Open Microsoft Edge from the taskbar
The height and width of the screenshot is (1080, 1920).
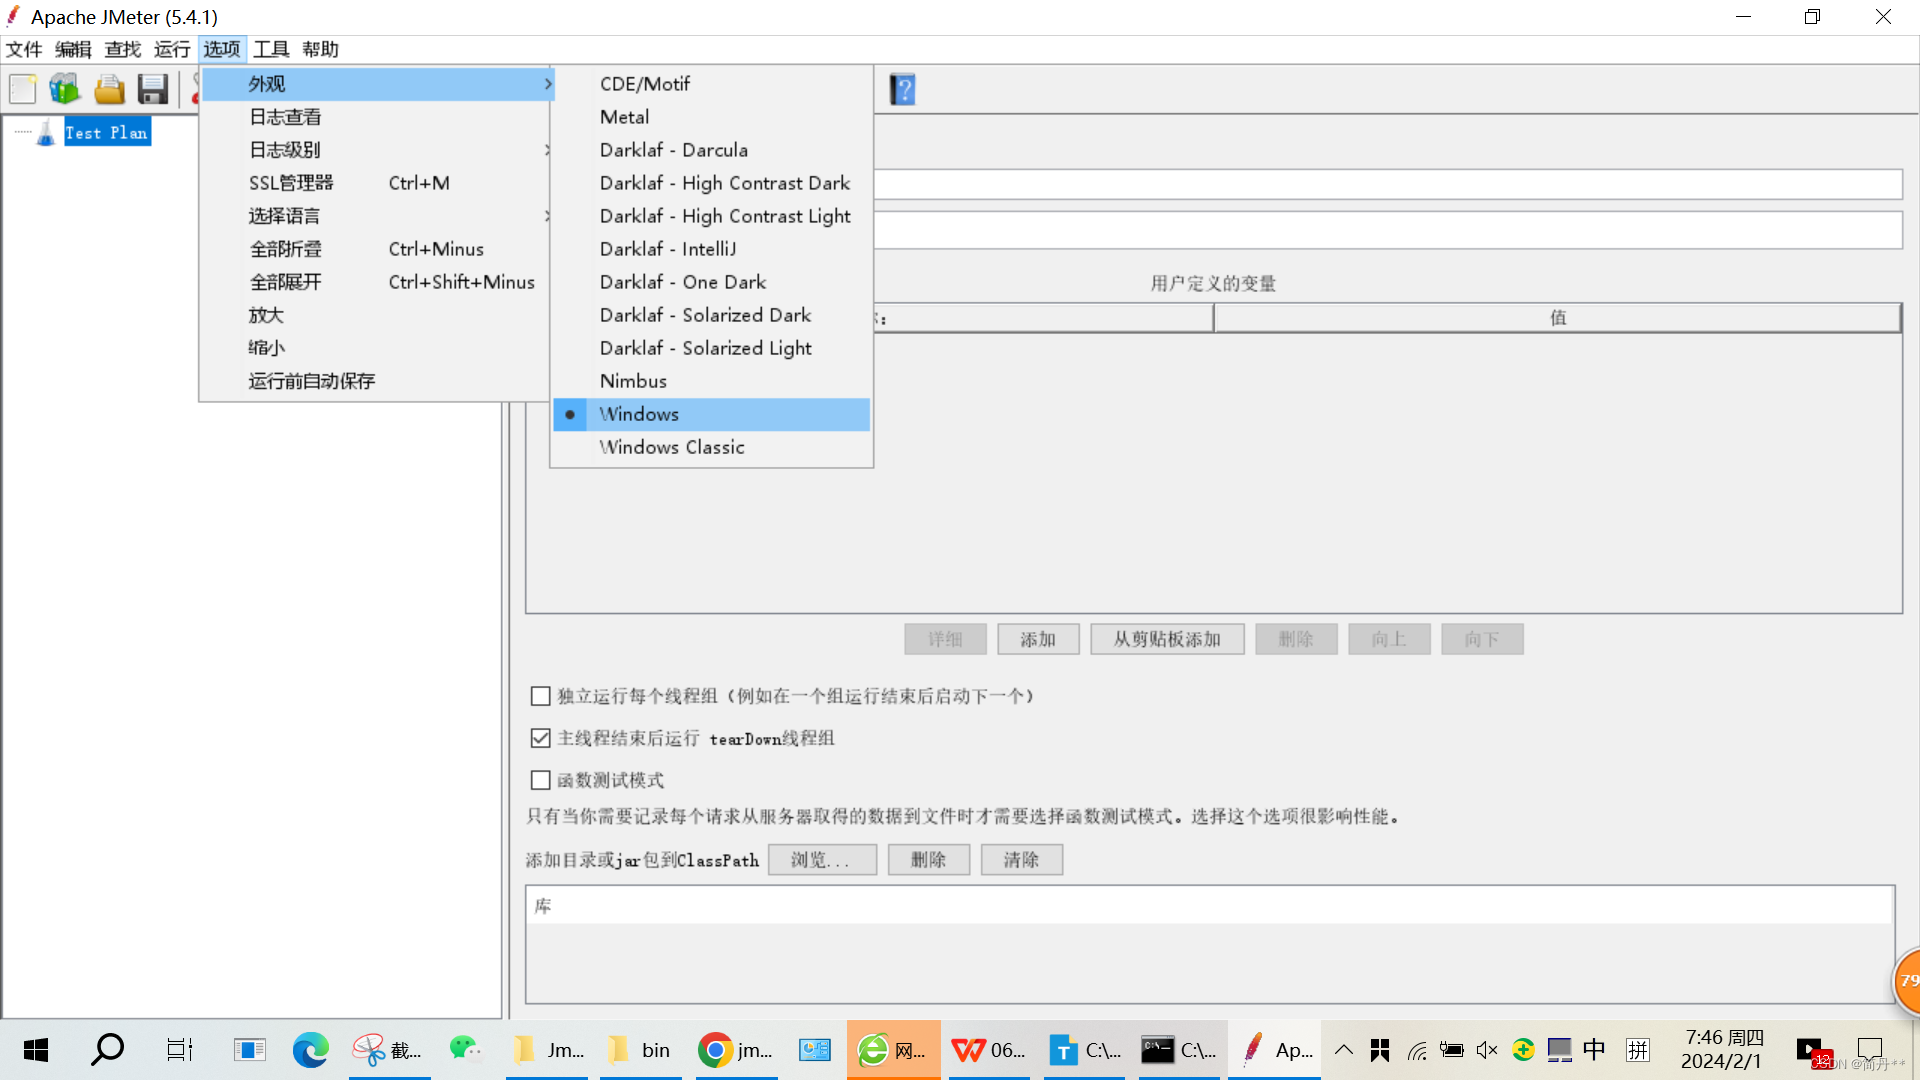pyautogui.click(x=310, y=1050)
